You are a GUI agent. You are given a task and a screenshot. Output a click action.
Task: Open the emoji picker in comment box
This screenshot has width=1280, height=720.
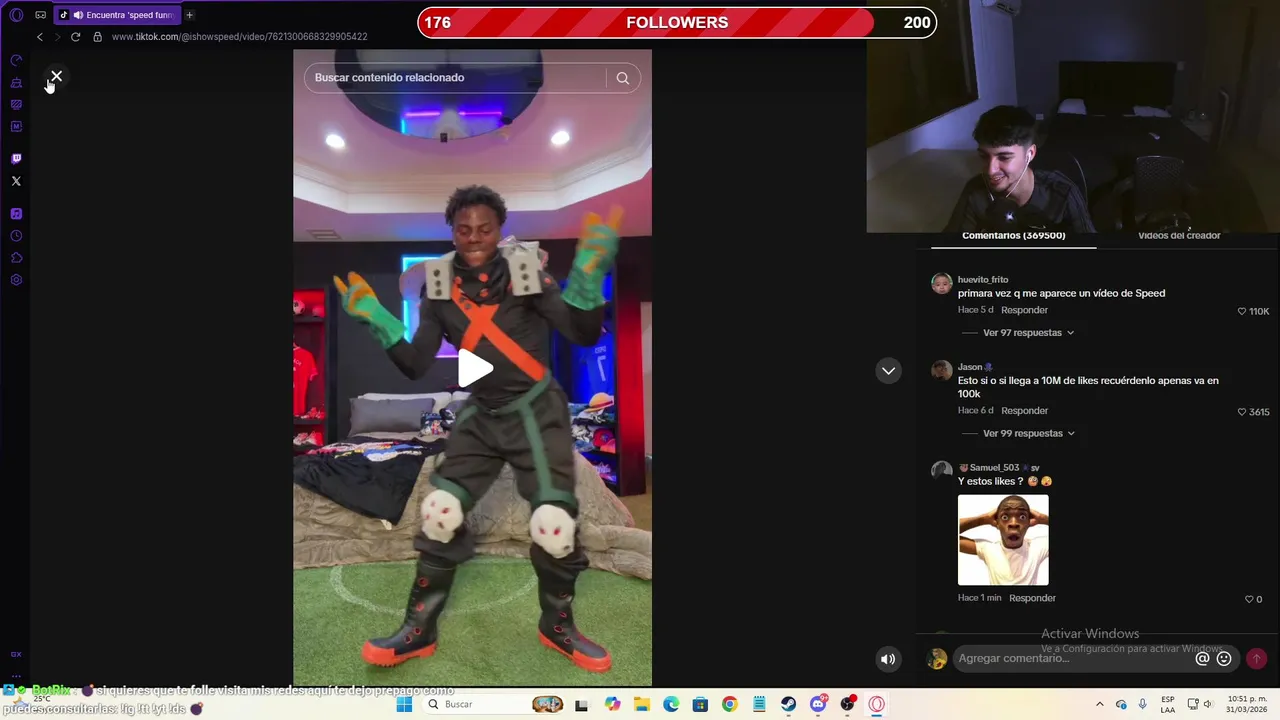(x=1224, y=658)
